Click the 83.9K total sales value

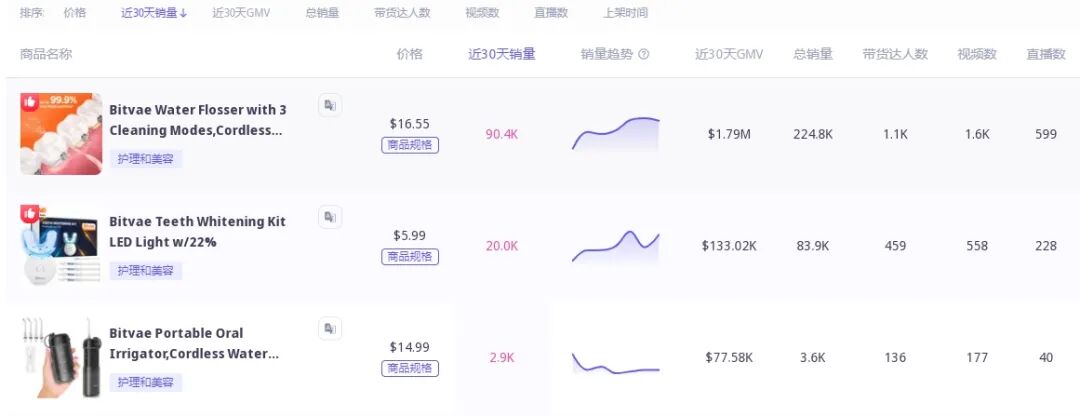pyautogui.click(x=813, y=246)
